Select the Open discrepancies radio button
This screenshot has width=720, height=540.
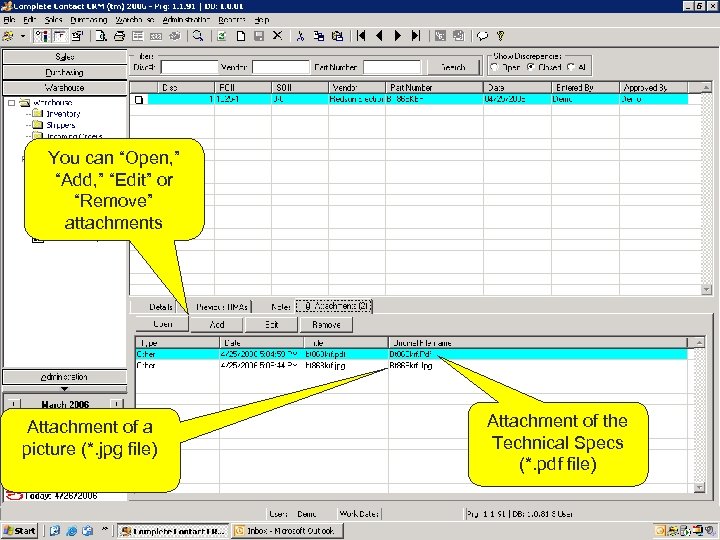[495, 68]
